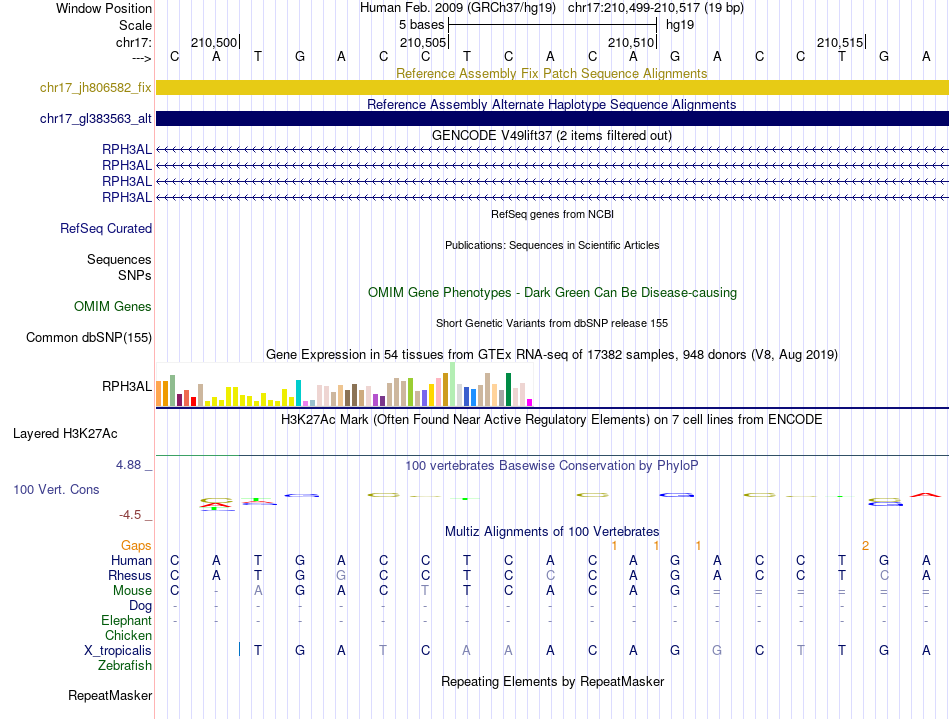
Task: Open Reference Assembly Fix Patch Sequence Alignments title
Action: tap(551, 73)
